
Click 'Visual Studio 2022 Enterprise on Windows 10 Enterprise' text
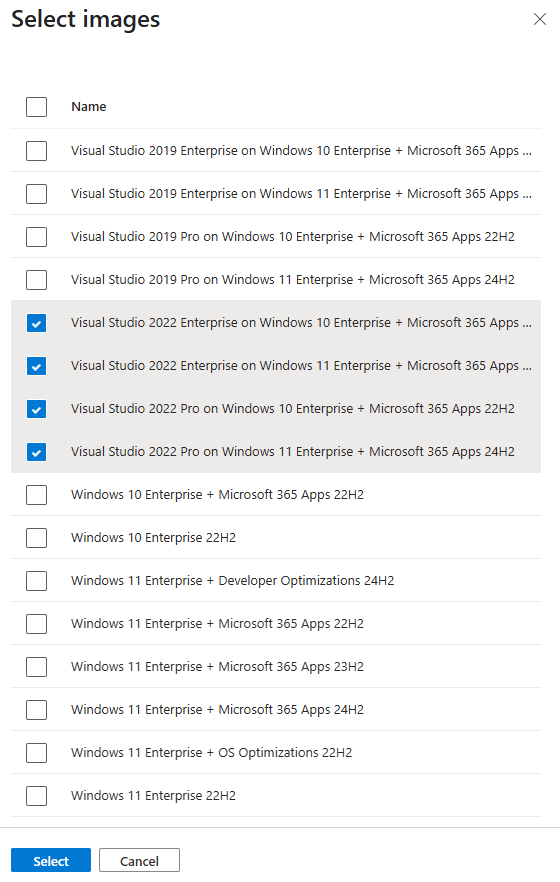(x=231, y=323)
